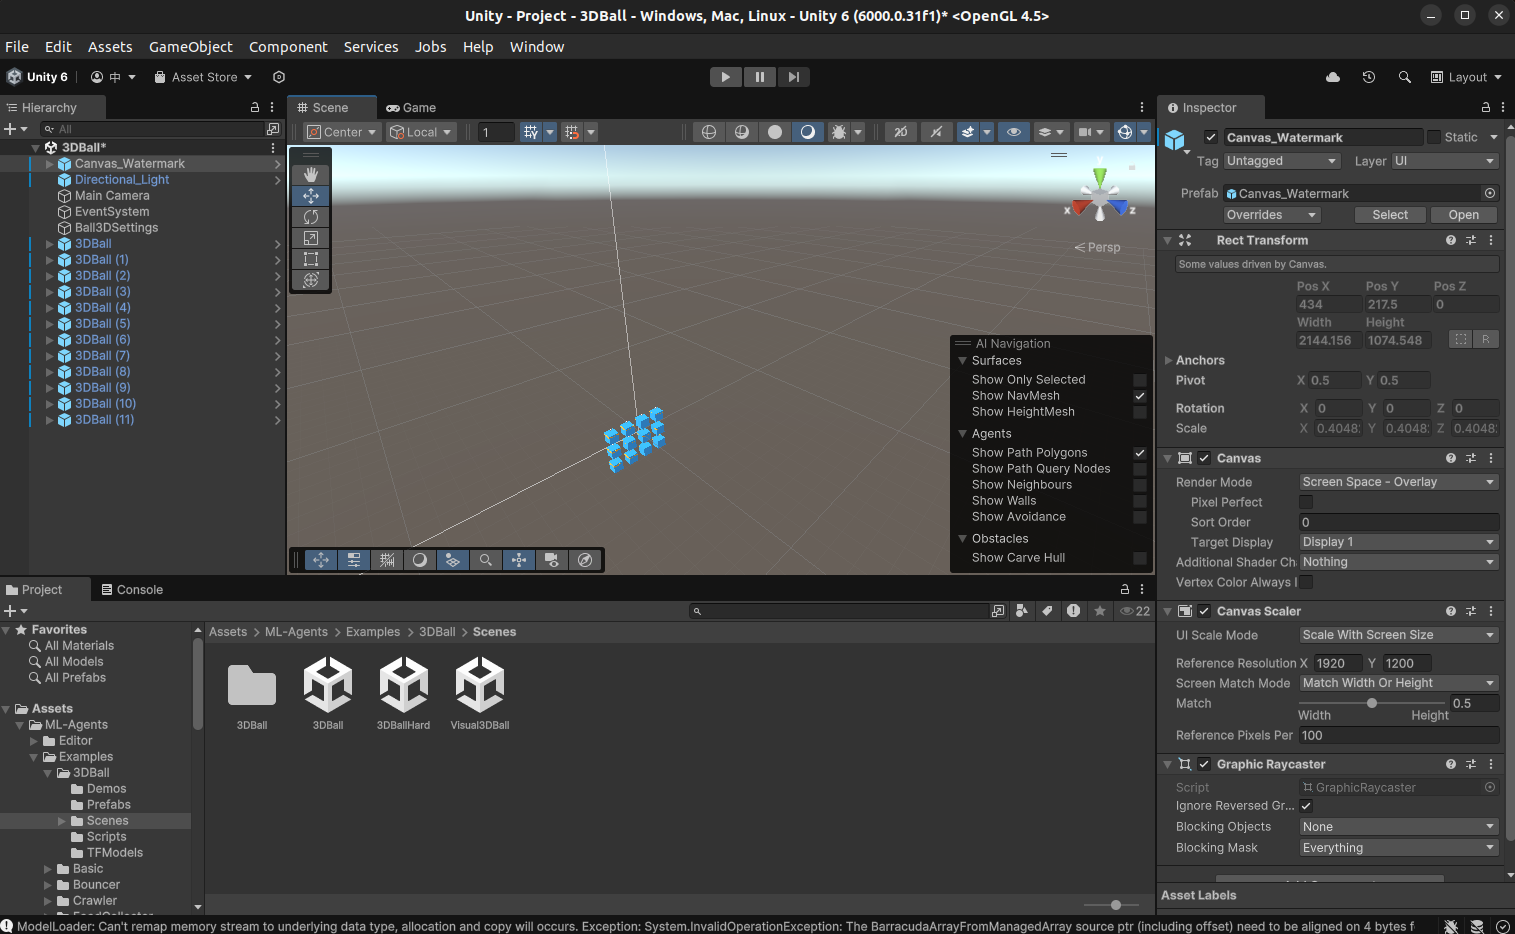
Task: Click the Reference Resolution X field
Action: pyautogui.click(x=1338, y=663)
